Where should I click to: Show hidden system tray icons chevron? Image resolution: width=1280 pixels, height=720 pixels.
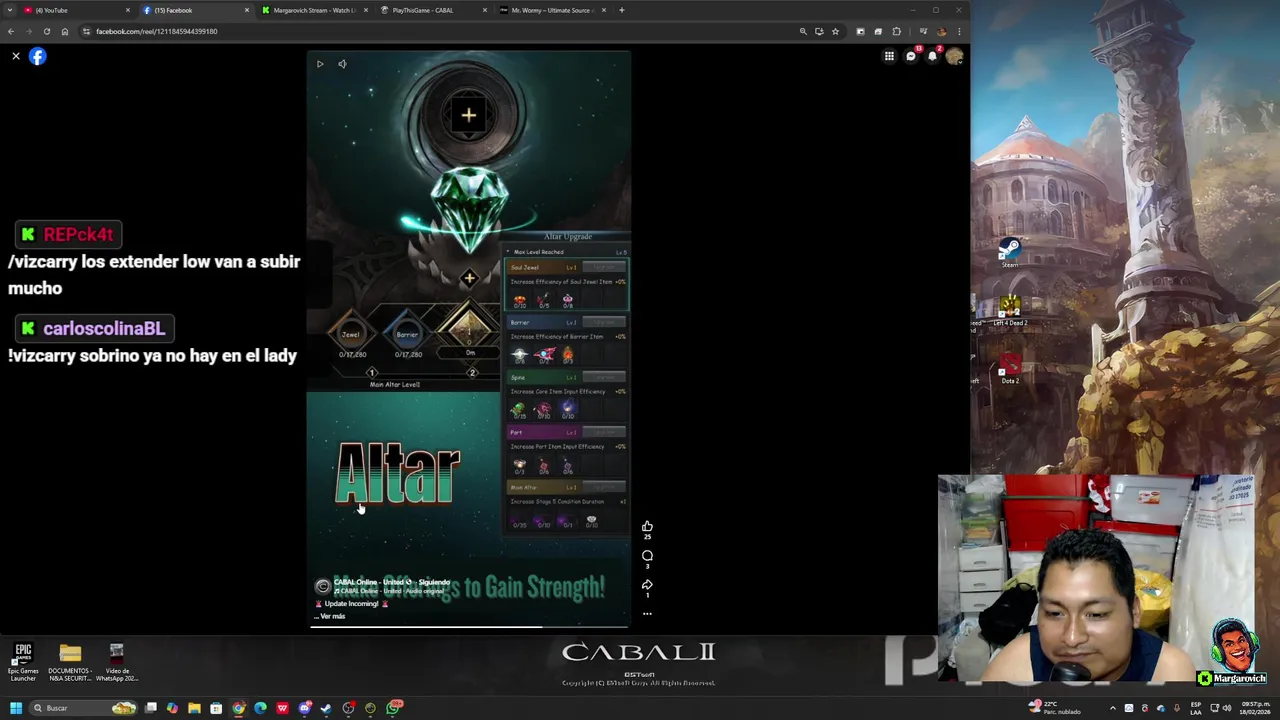click(1112, 708)
